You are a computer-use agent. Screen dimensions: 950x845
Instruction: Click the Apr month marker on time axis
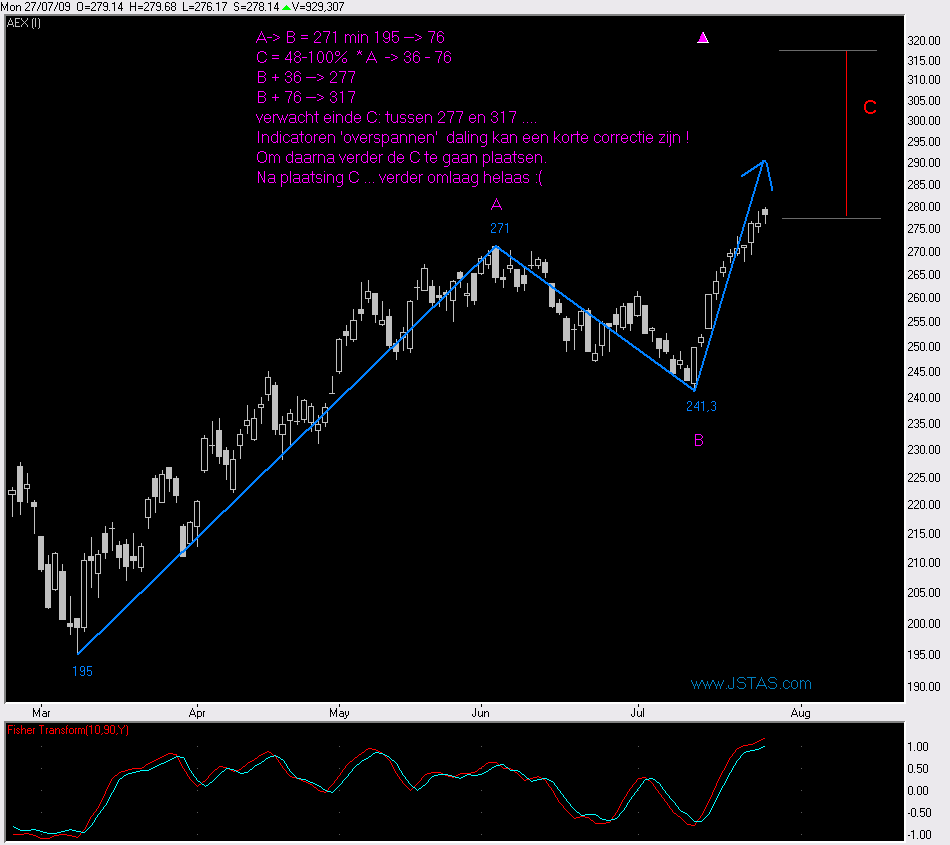(197, 713)
